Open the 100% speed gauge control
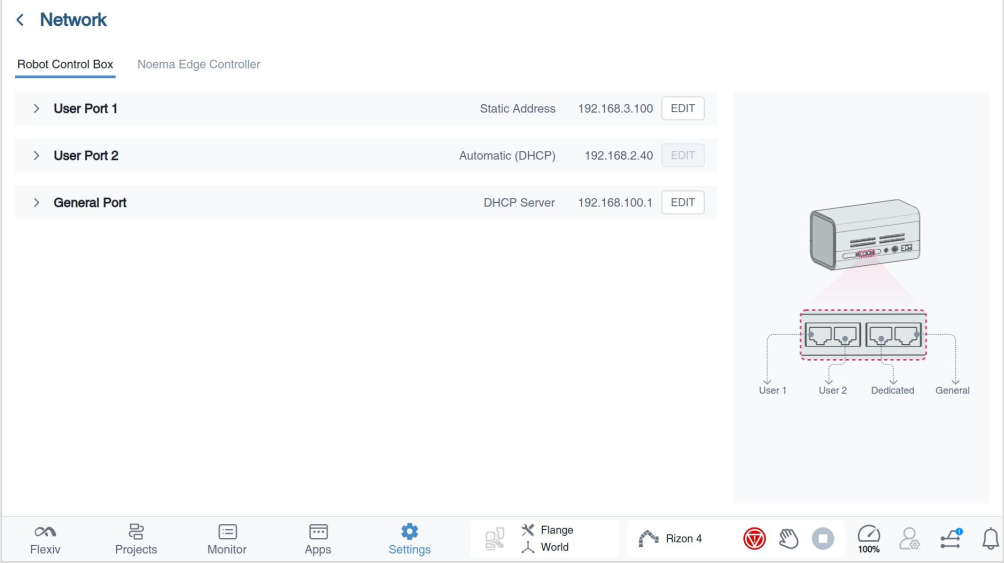 pos(869,539)
